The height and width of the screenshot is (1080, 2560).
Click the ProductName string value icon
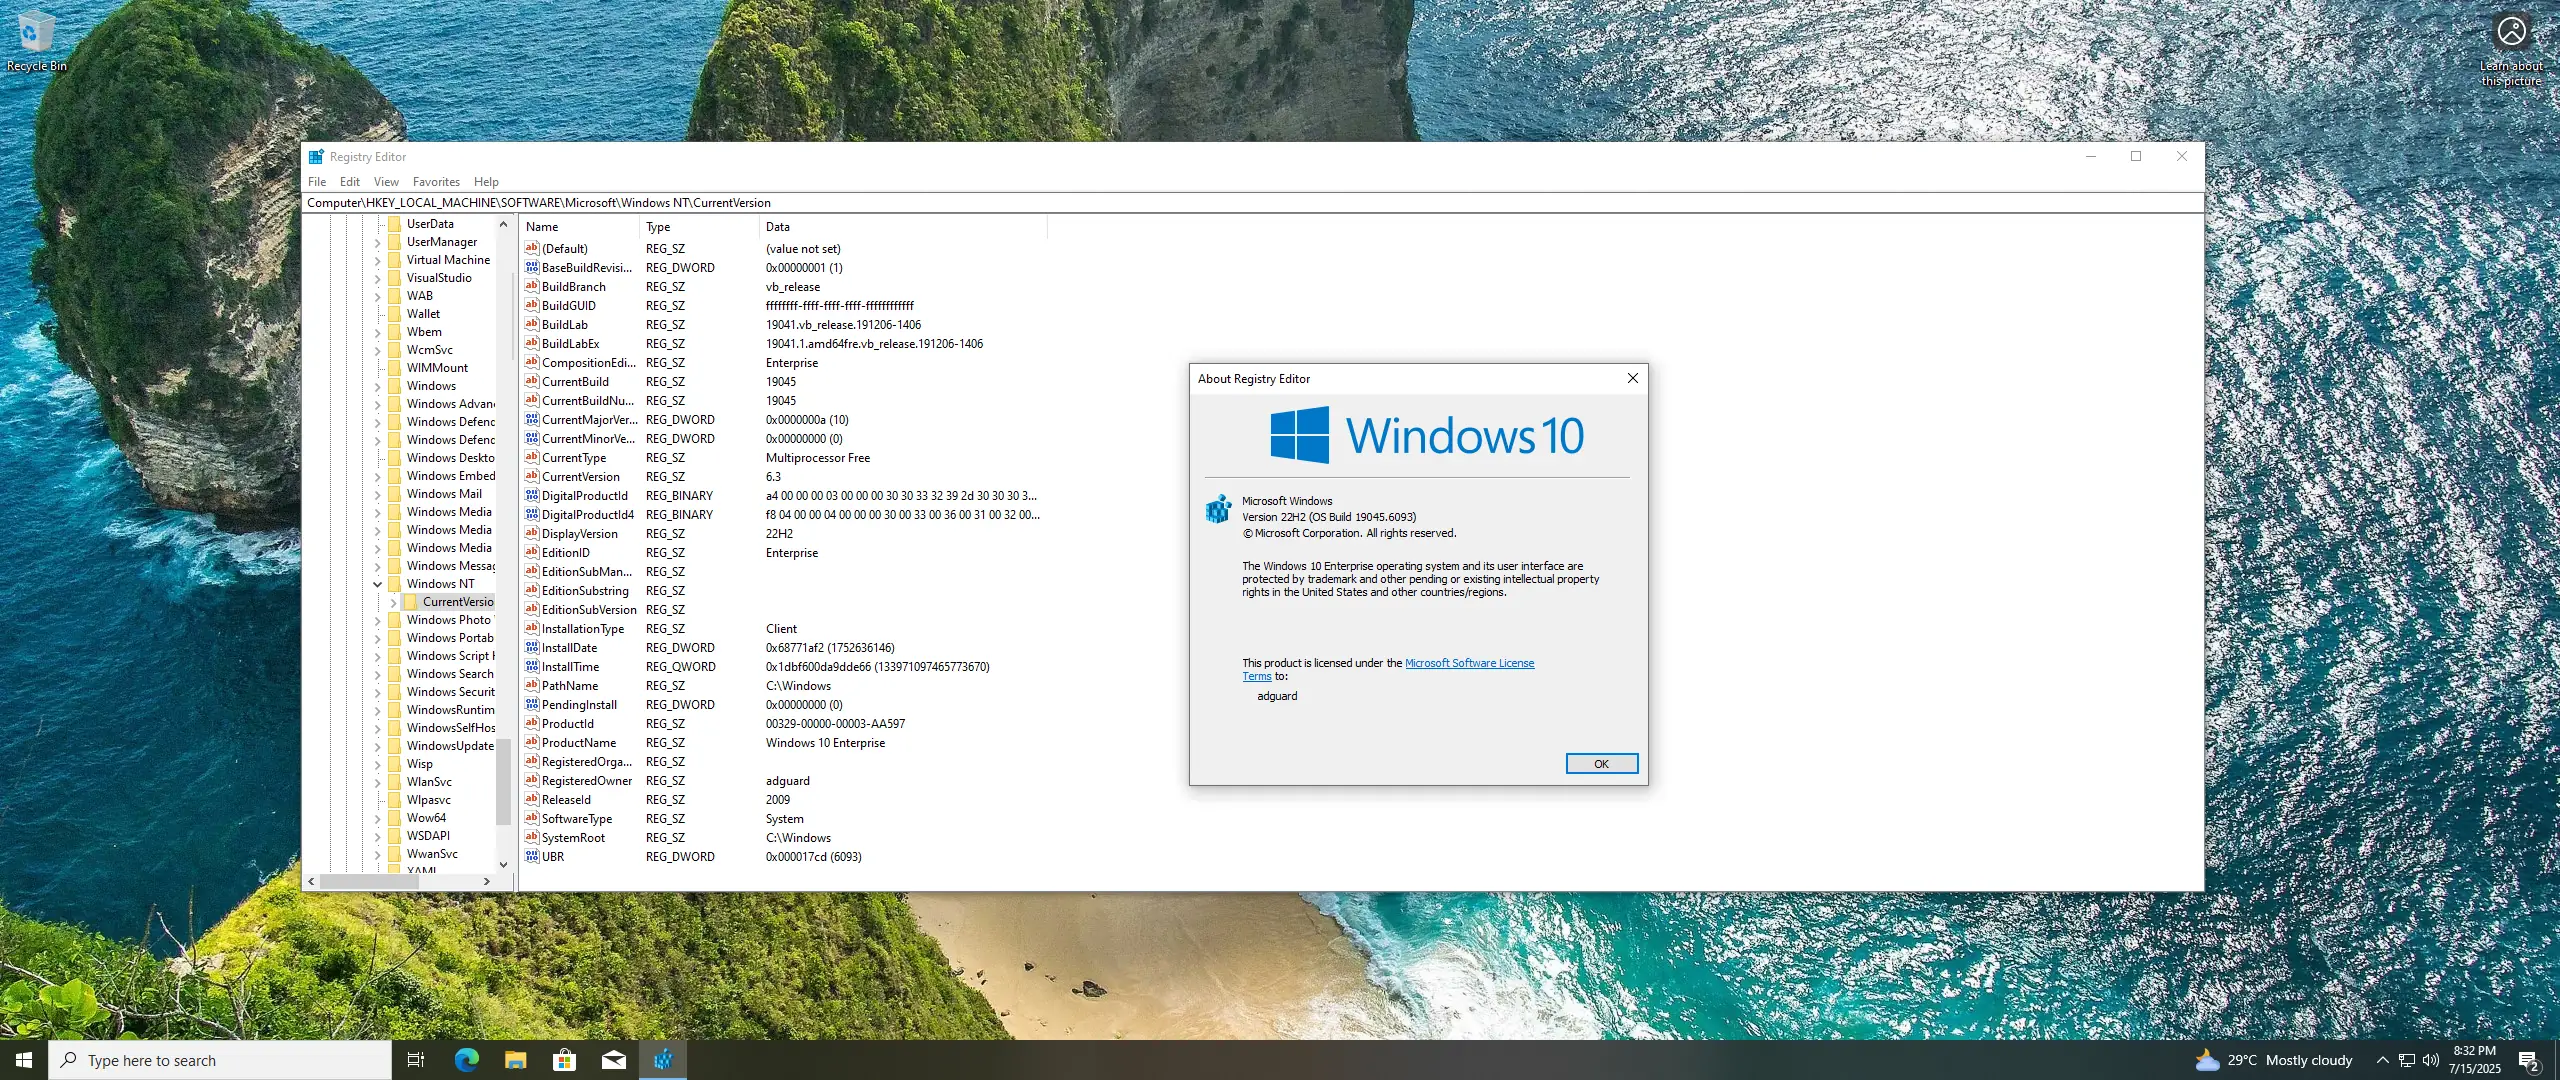(x=532, y=743)
